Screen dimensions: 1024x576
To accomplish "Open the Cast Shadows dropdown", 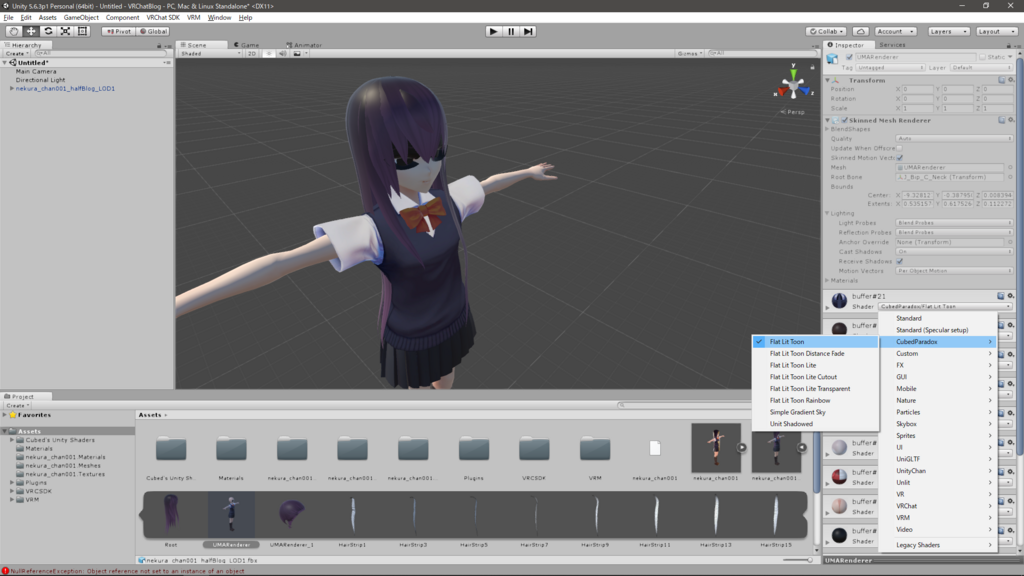I will click(954, 251).
